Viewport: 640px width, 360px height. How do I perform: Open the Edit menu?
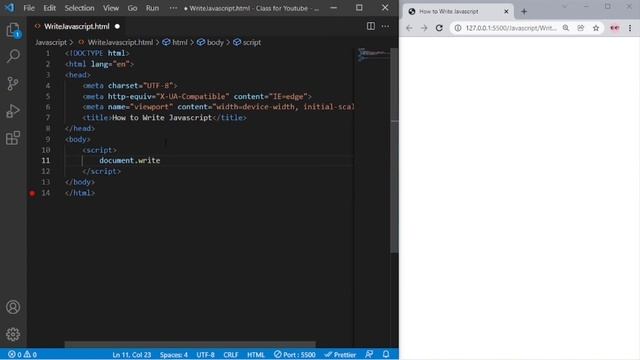49,8
